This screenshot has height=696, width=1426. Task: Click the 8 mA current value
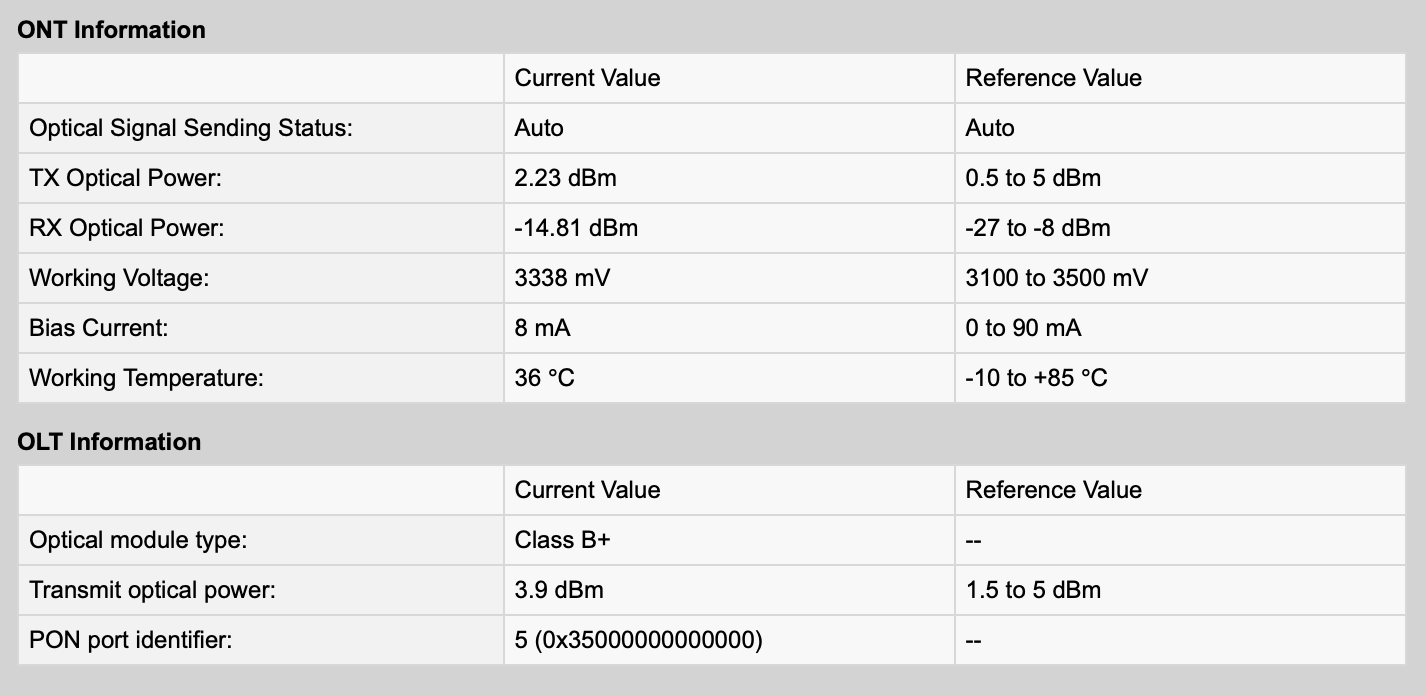click(542, 328)
